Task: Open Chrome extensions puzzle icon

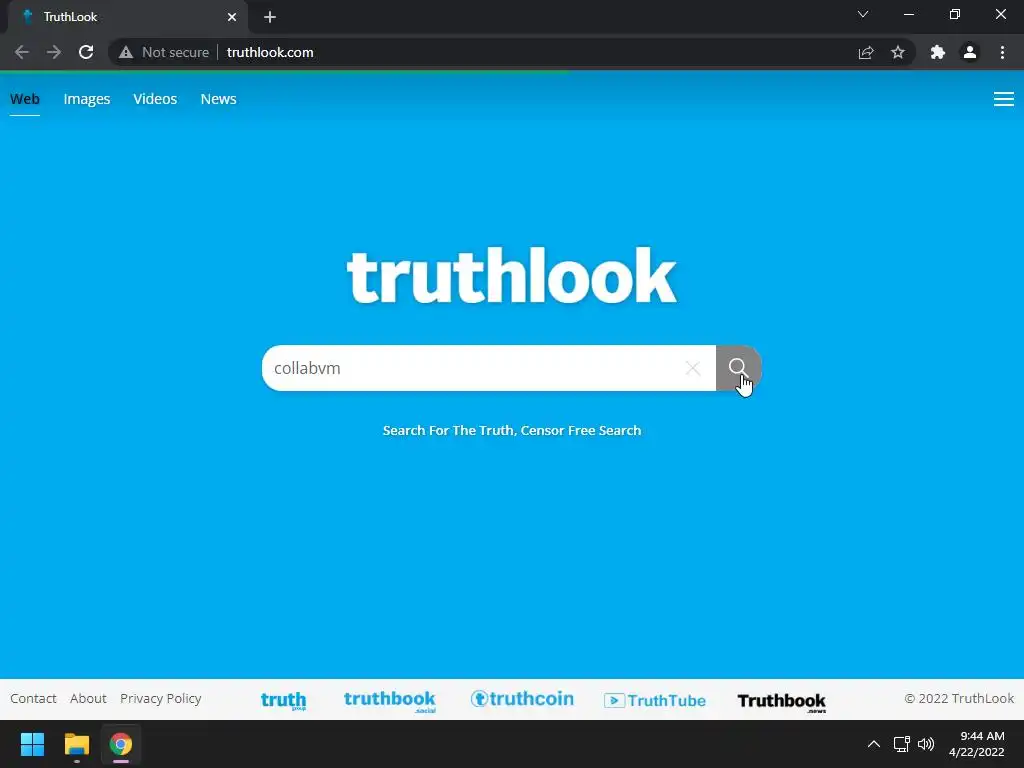Action: [938, 52]
